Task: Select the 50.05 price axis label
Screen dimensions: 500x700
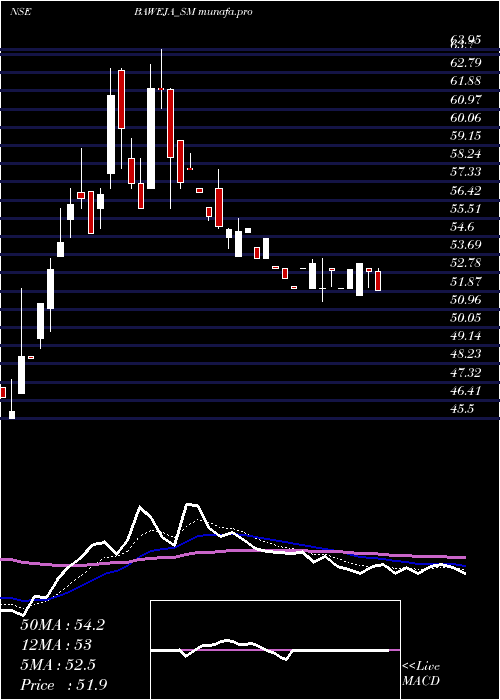Action: point(466,318)
